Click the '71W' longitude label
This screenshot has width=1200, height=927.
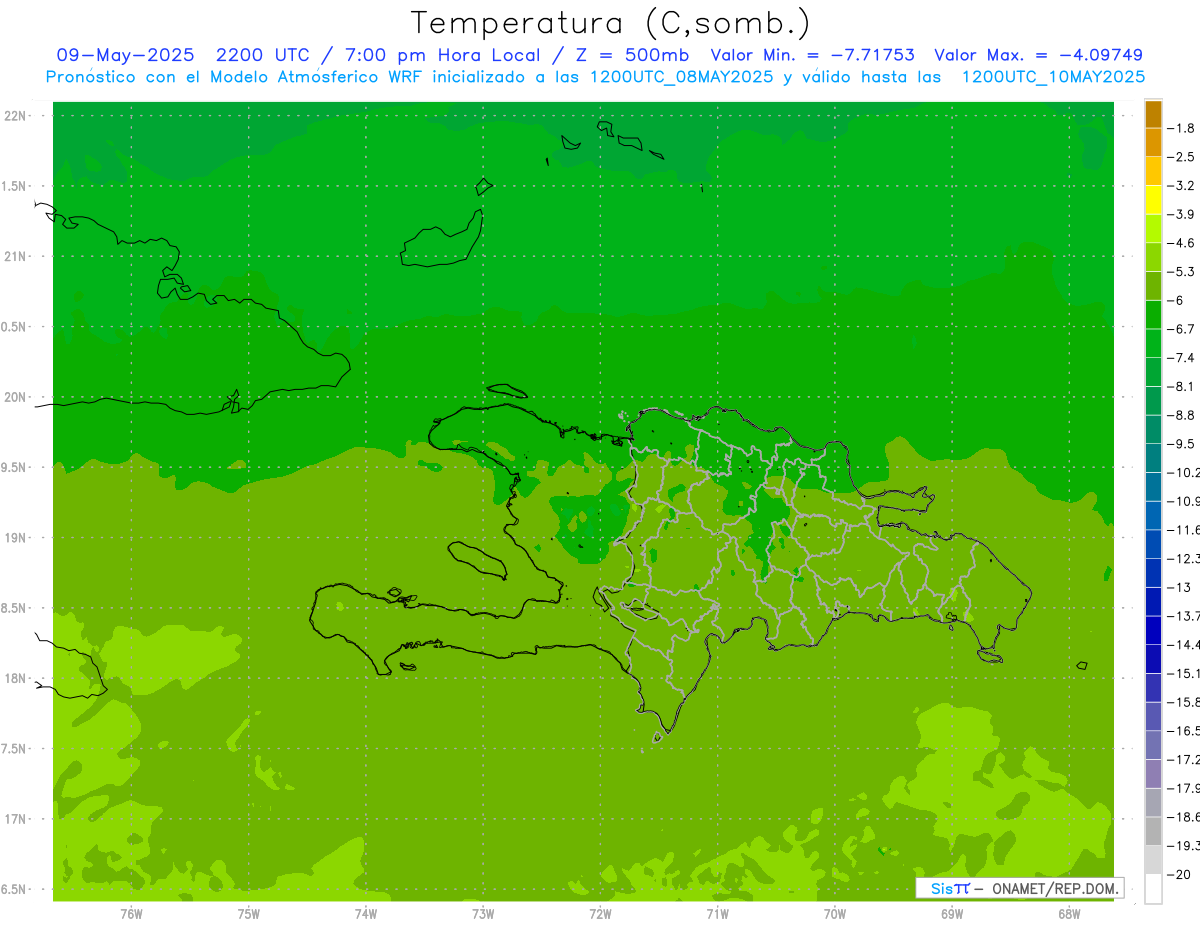point(718,914)
